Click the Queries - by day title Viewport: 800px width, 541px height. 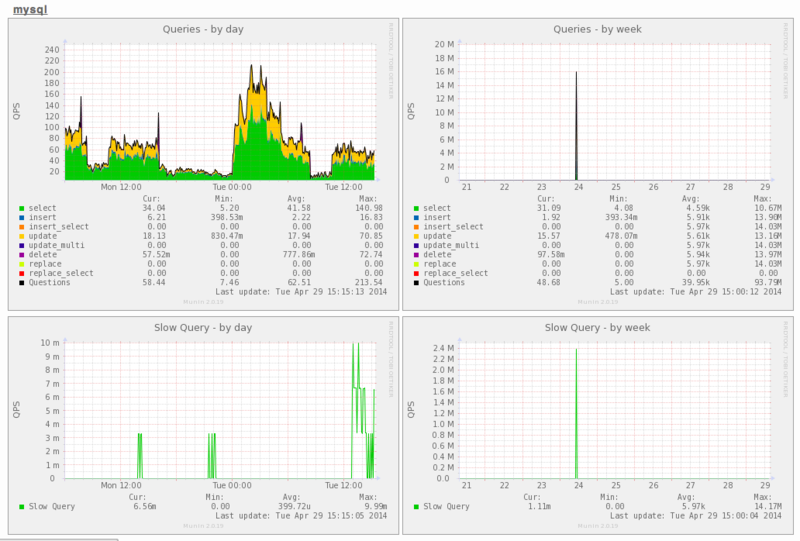pyautogui.click(x=203, y=29)
